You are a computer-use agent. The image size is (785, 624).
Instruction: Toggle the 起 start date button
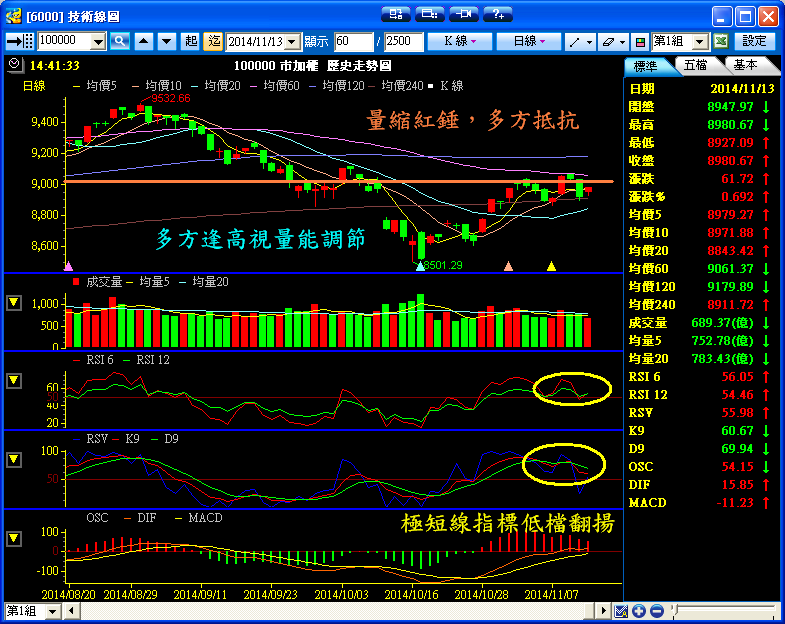click(x=191, y=41)
